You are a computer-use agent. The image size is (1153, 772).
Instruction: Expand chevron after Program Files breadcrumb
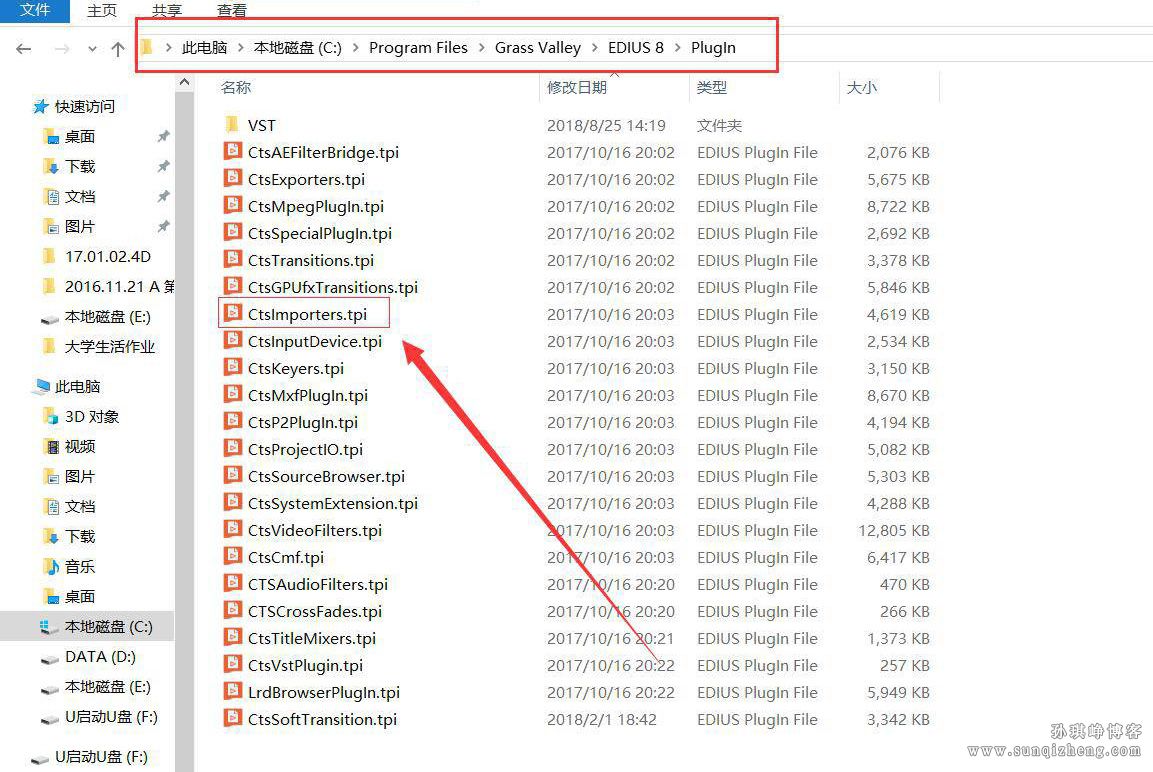tap(482, 48)
